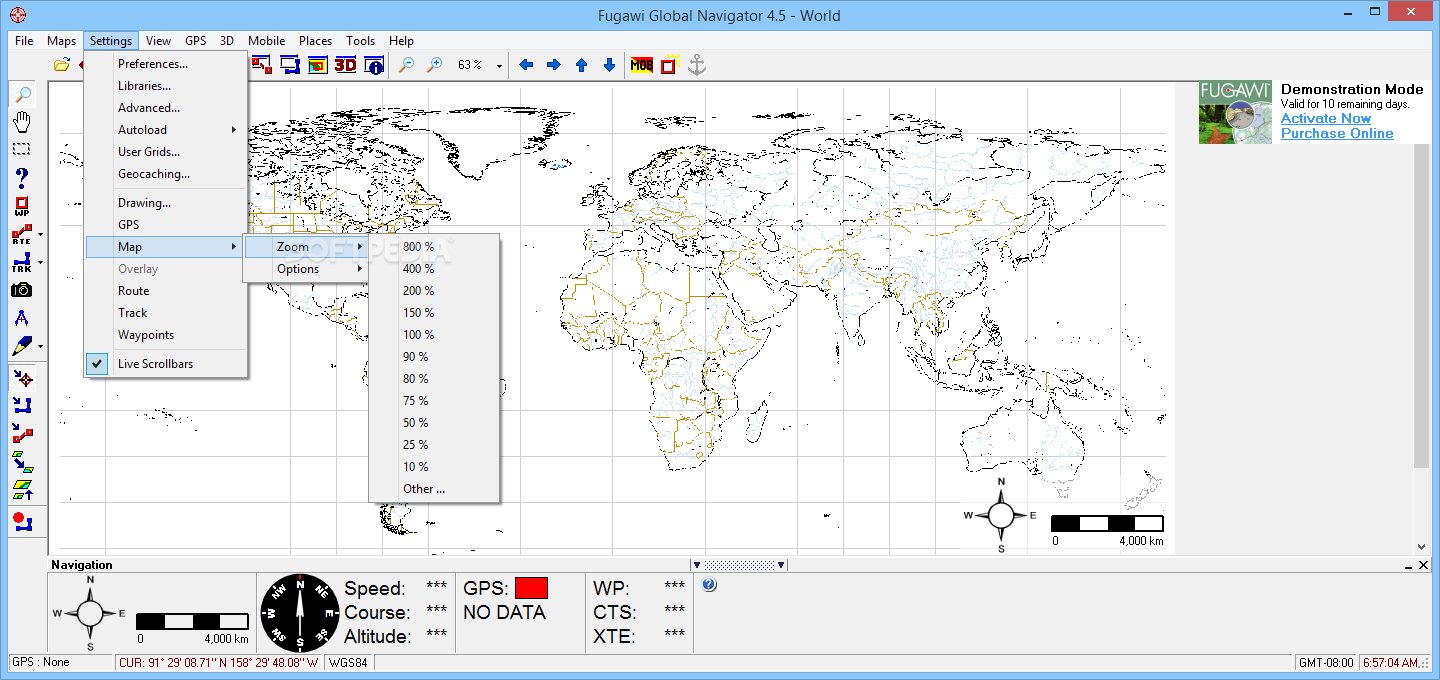
Task: Minimize the Navigation panel
Action: [x=1406, y=565]
